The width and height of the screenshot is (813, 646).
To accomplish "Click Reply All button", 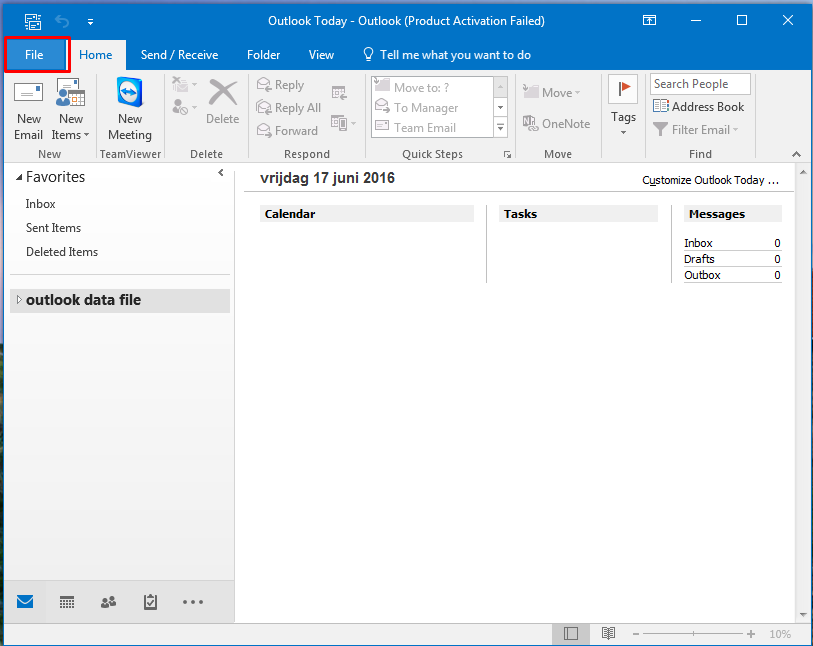I will [x=289, y=108].
